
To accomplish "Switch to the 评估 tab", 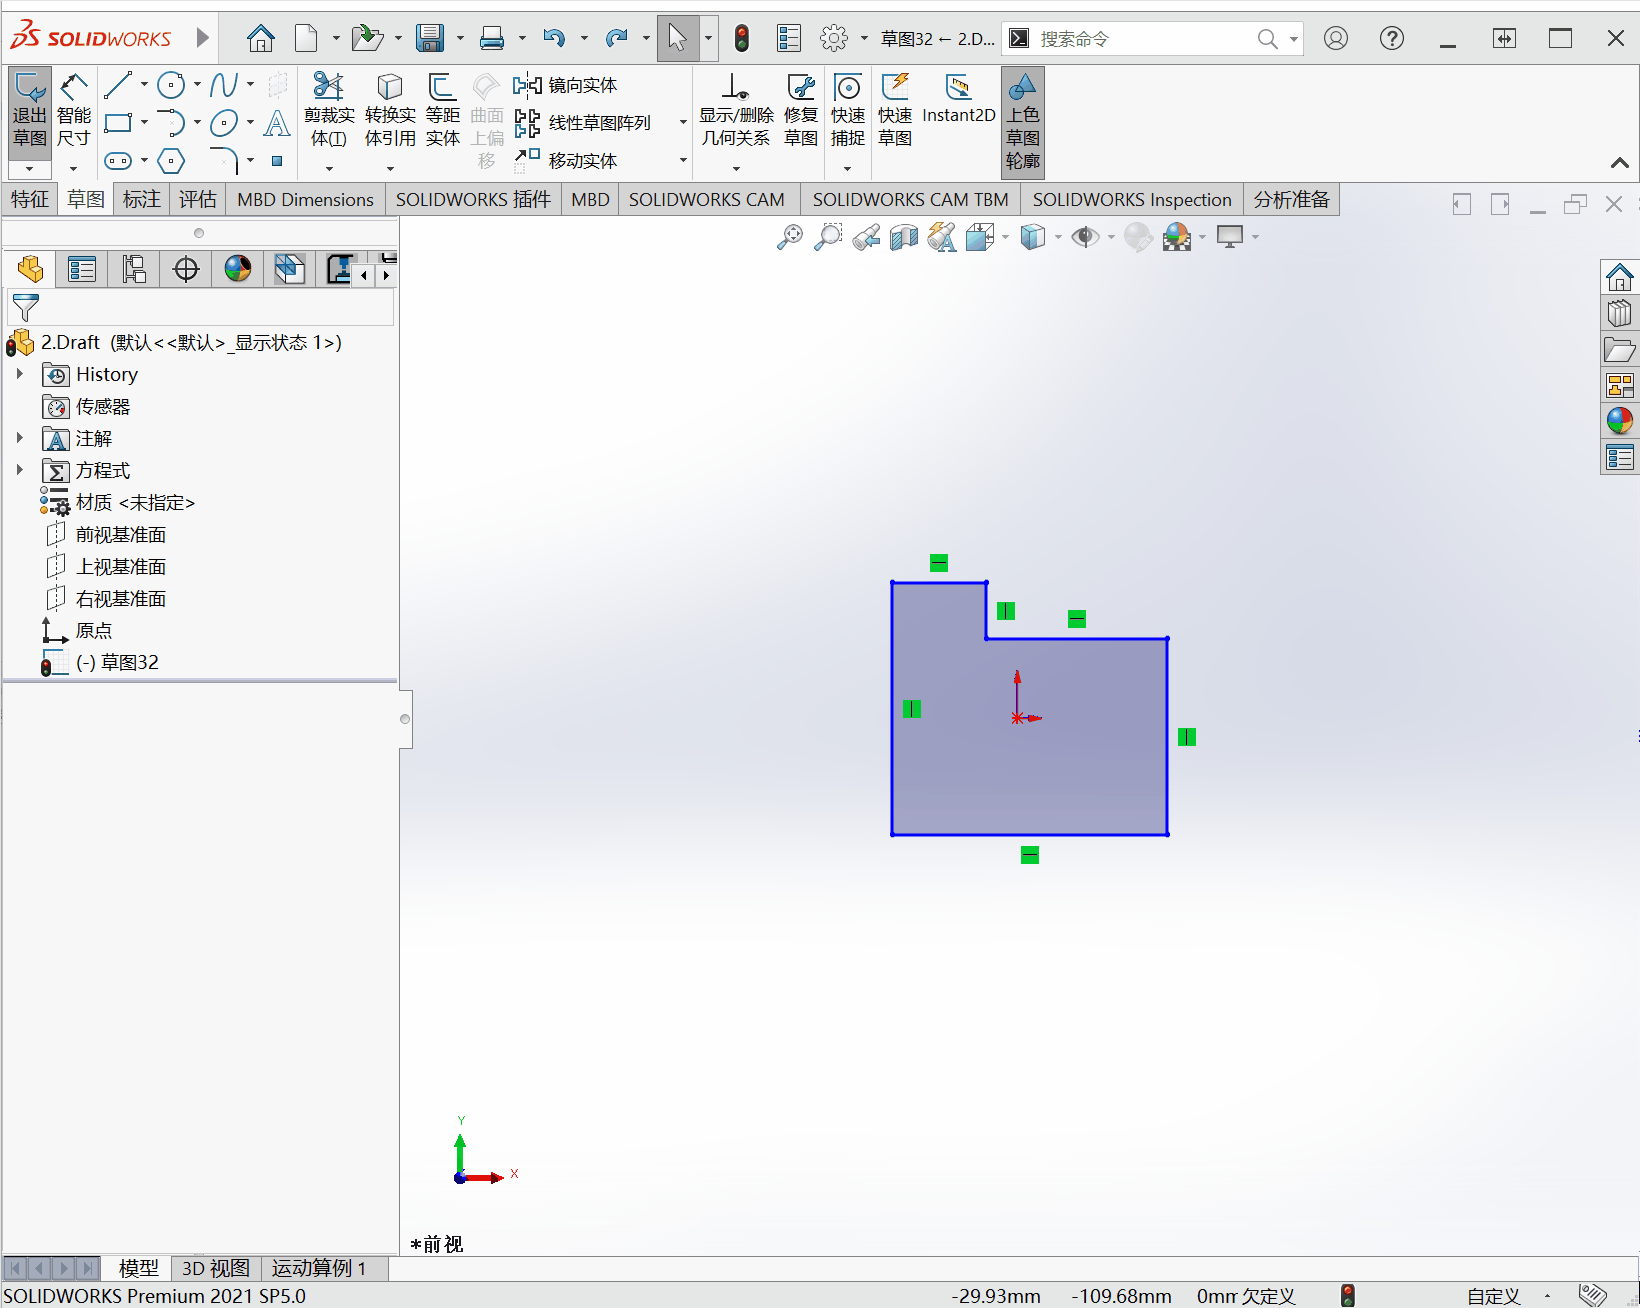I will point(198,199).
